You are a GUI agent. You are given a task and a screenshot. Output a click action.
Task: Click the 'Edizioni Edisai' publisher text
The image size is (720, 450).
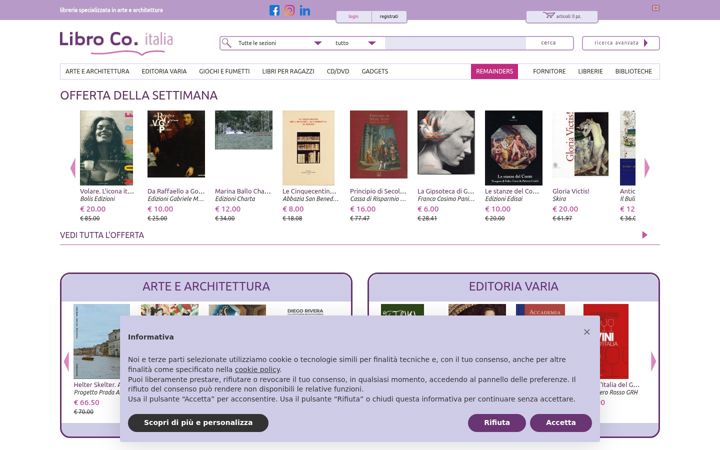click(x=504, y=199)
